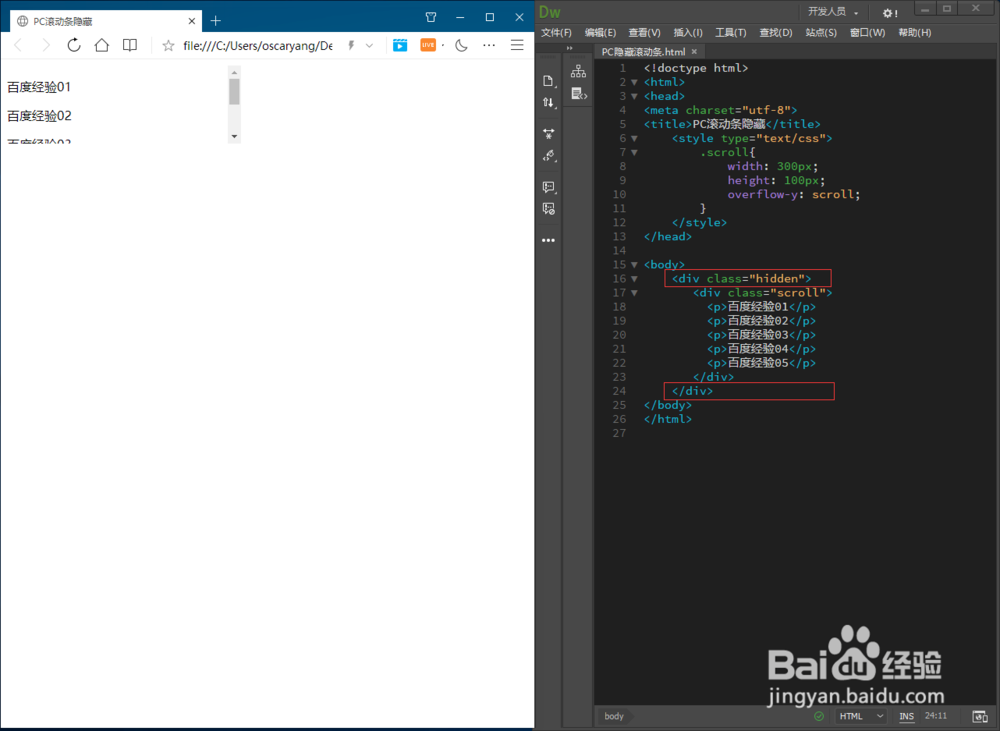Bookmark the page with the star icon
1000x731 pixels.
168,45
